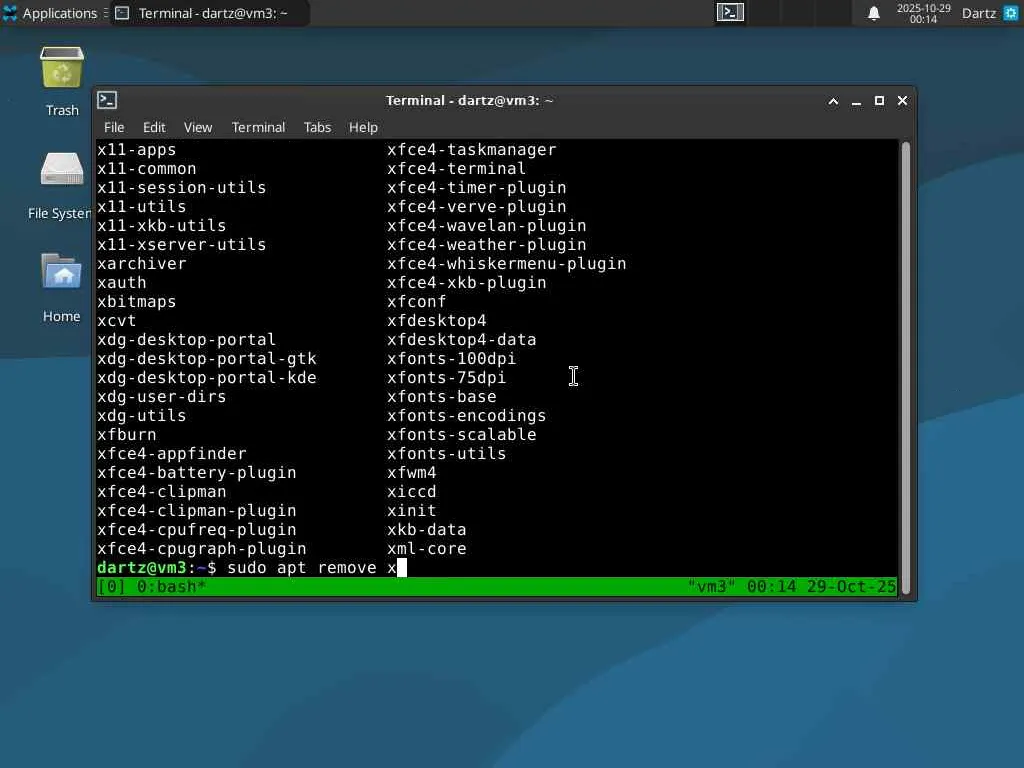Click the 'xkb-data' package name
This screenshot has height=768, width=1024.
pyautogui.click(x=426, y=530)
